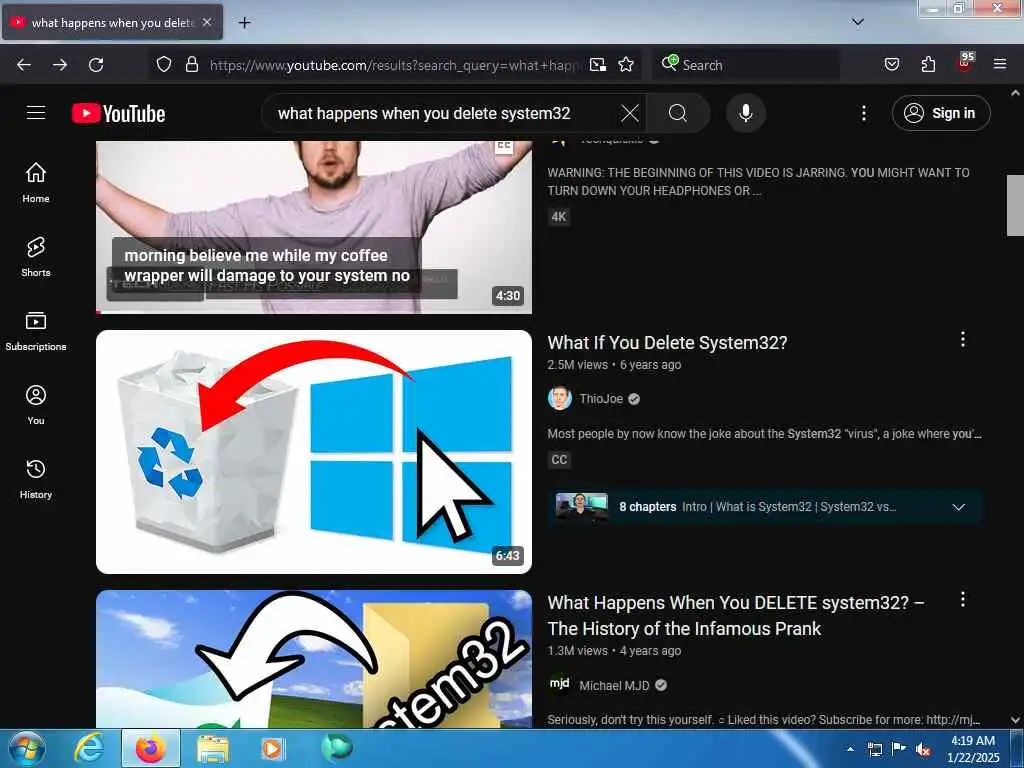Go back with the browser back arrow
Image resolution: width=1024 pixels, height=768 pixels.
click(24, 65)
